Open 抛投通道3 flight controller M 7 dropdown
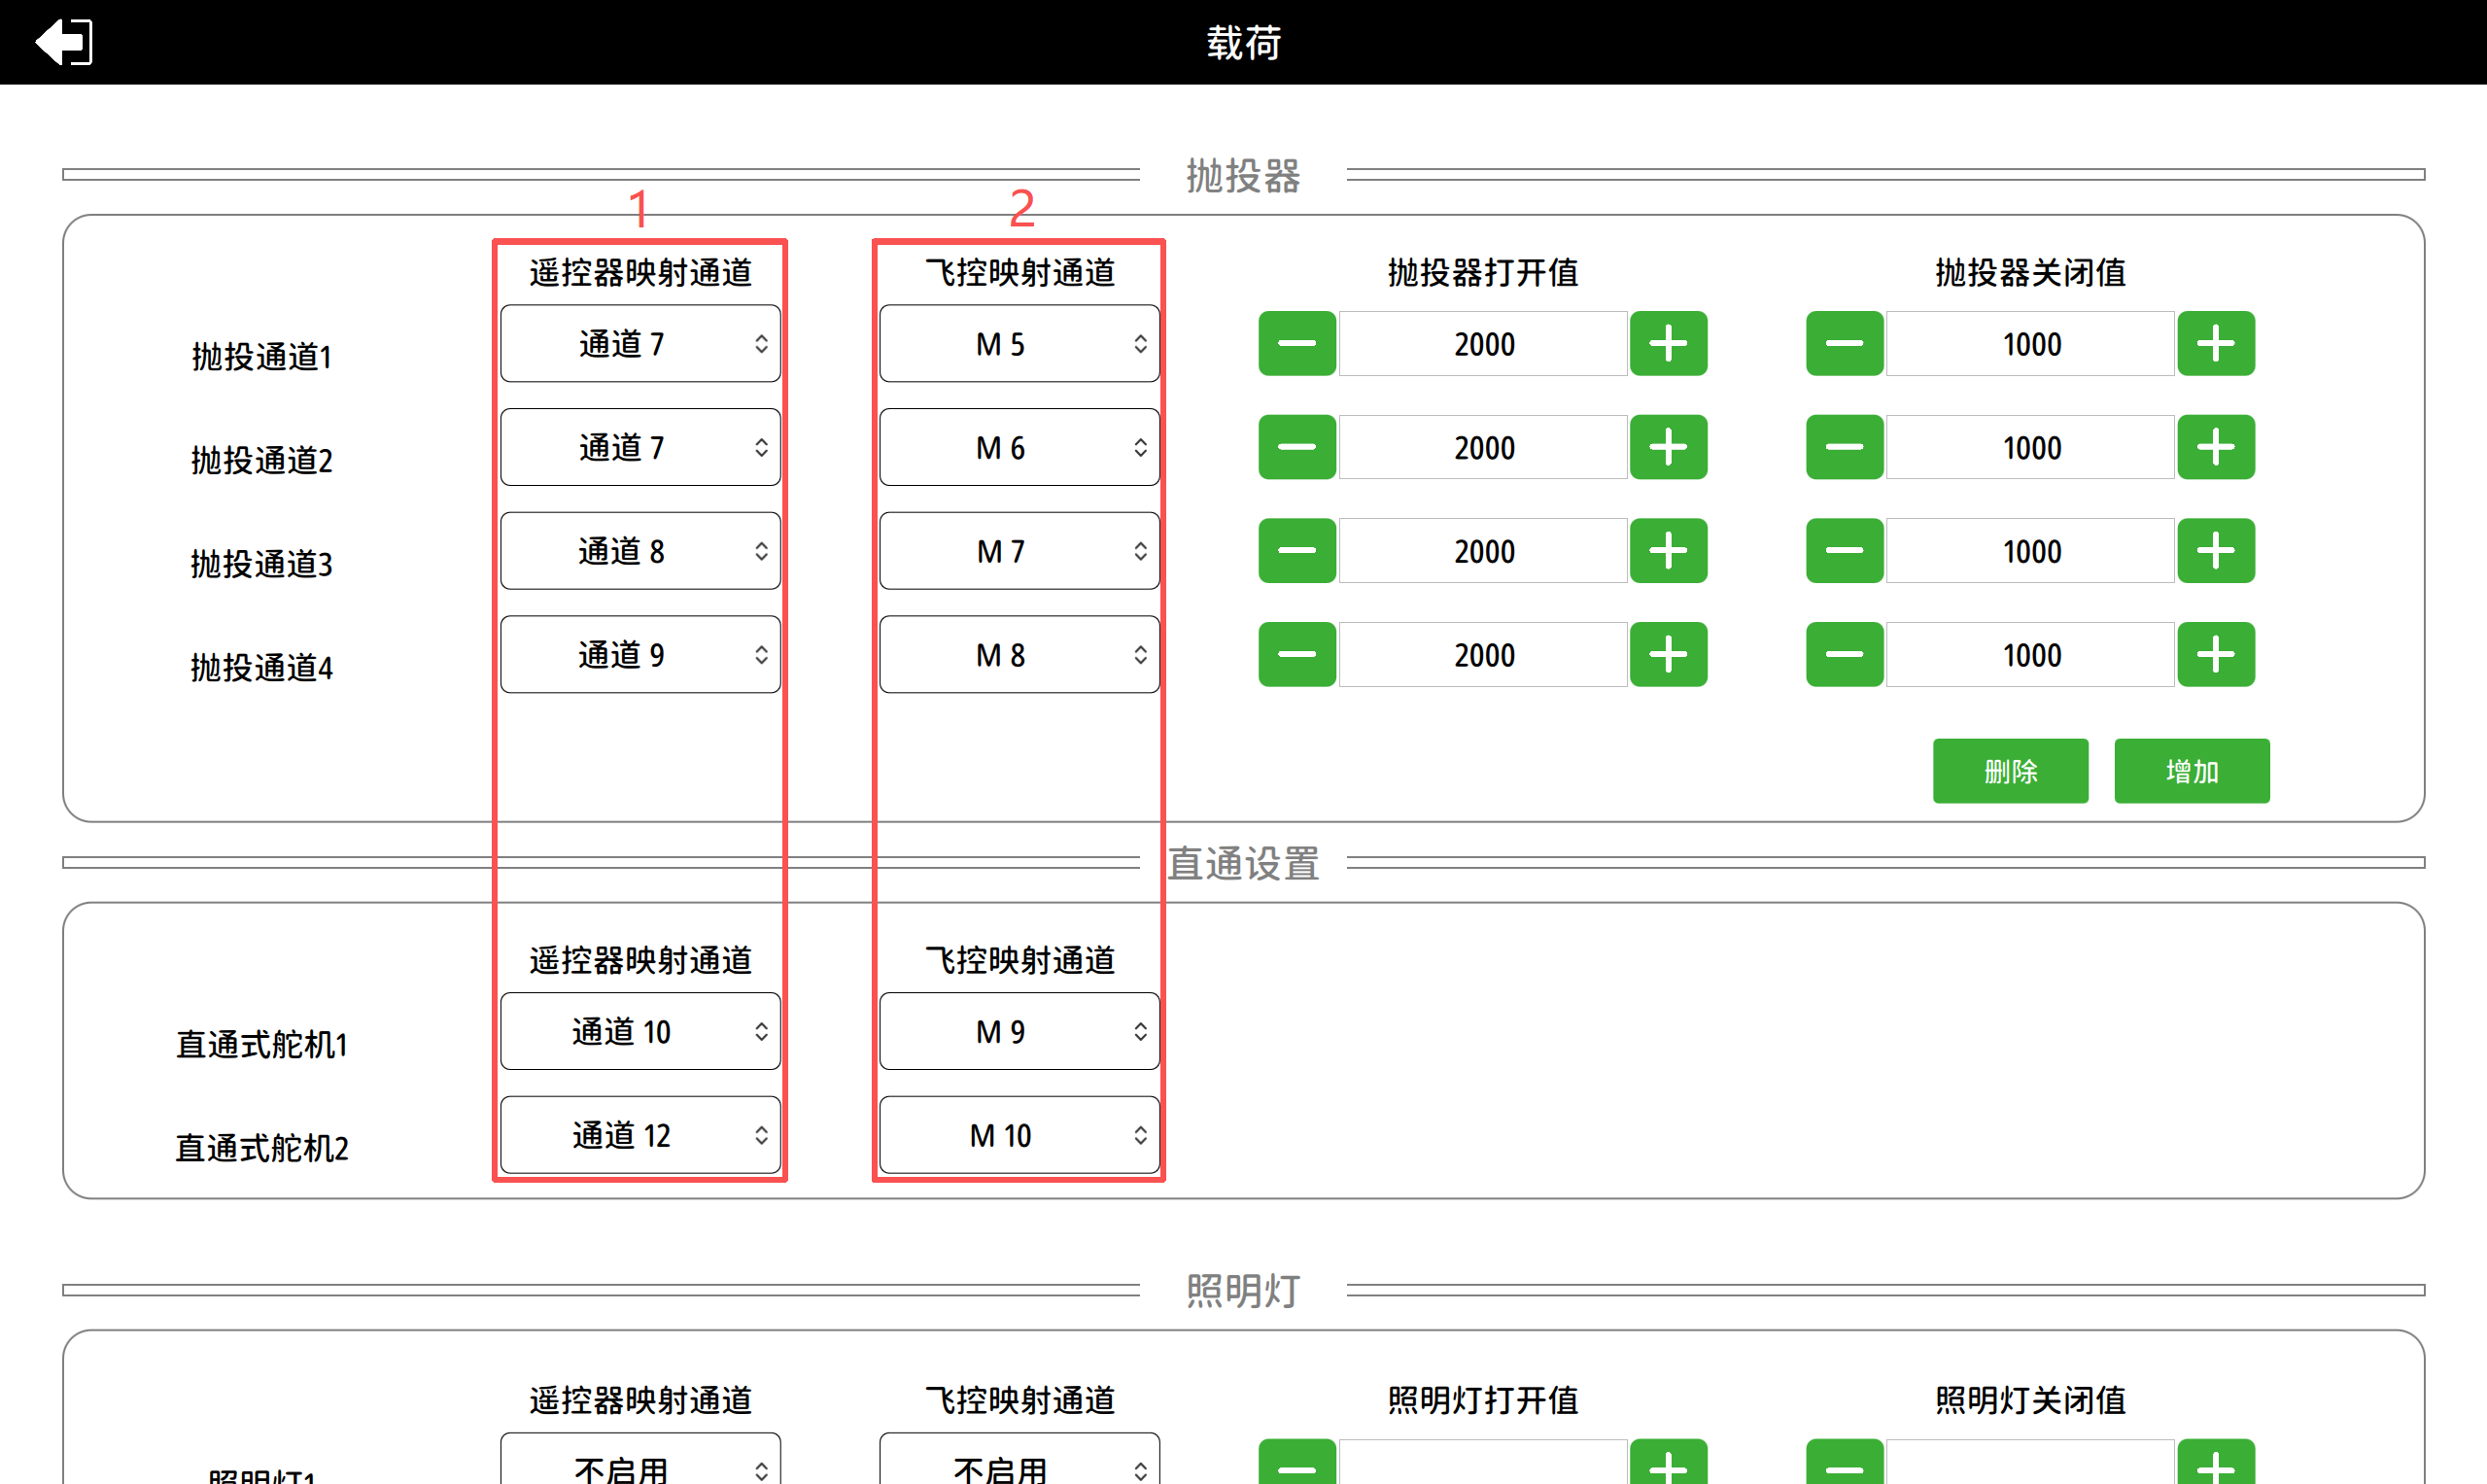This screenshot has height=1484, width=2487. pyautogui.click(x=1019, y=551)
